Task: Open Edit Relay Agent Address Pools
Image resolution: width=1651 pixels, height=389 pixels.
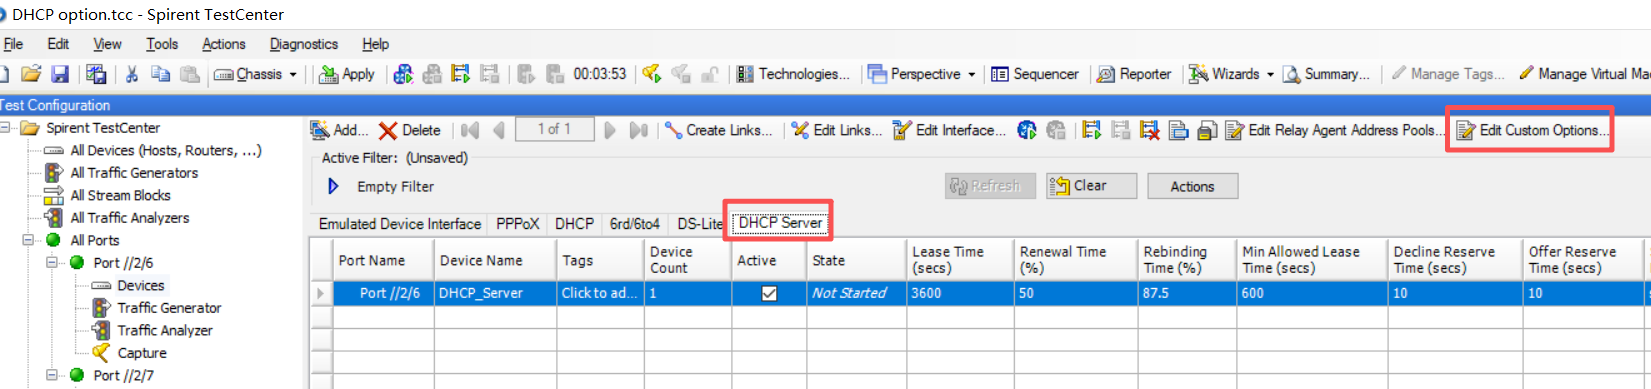Action: point(1335,130)
